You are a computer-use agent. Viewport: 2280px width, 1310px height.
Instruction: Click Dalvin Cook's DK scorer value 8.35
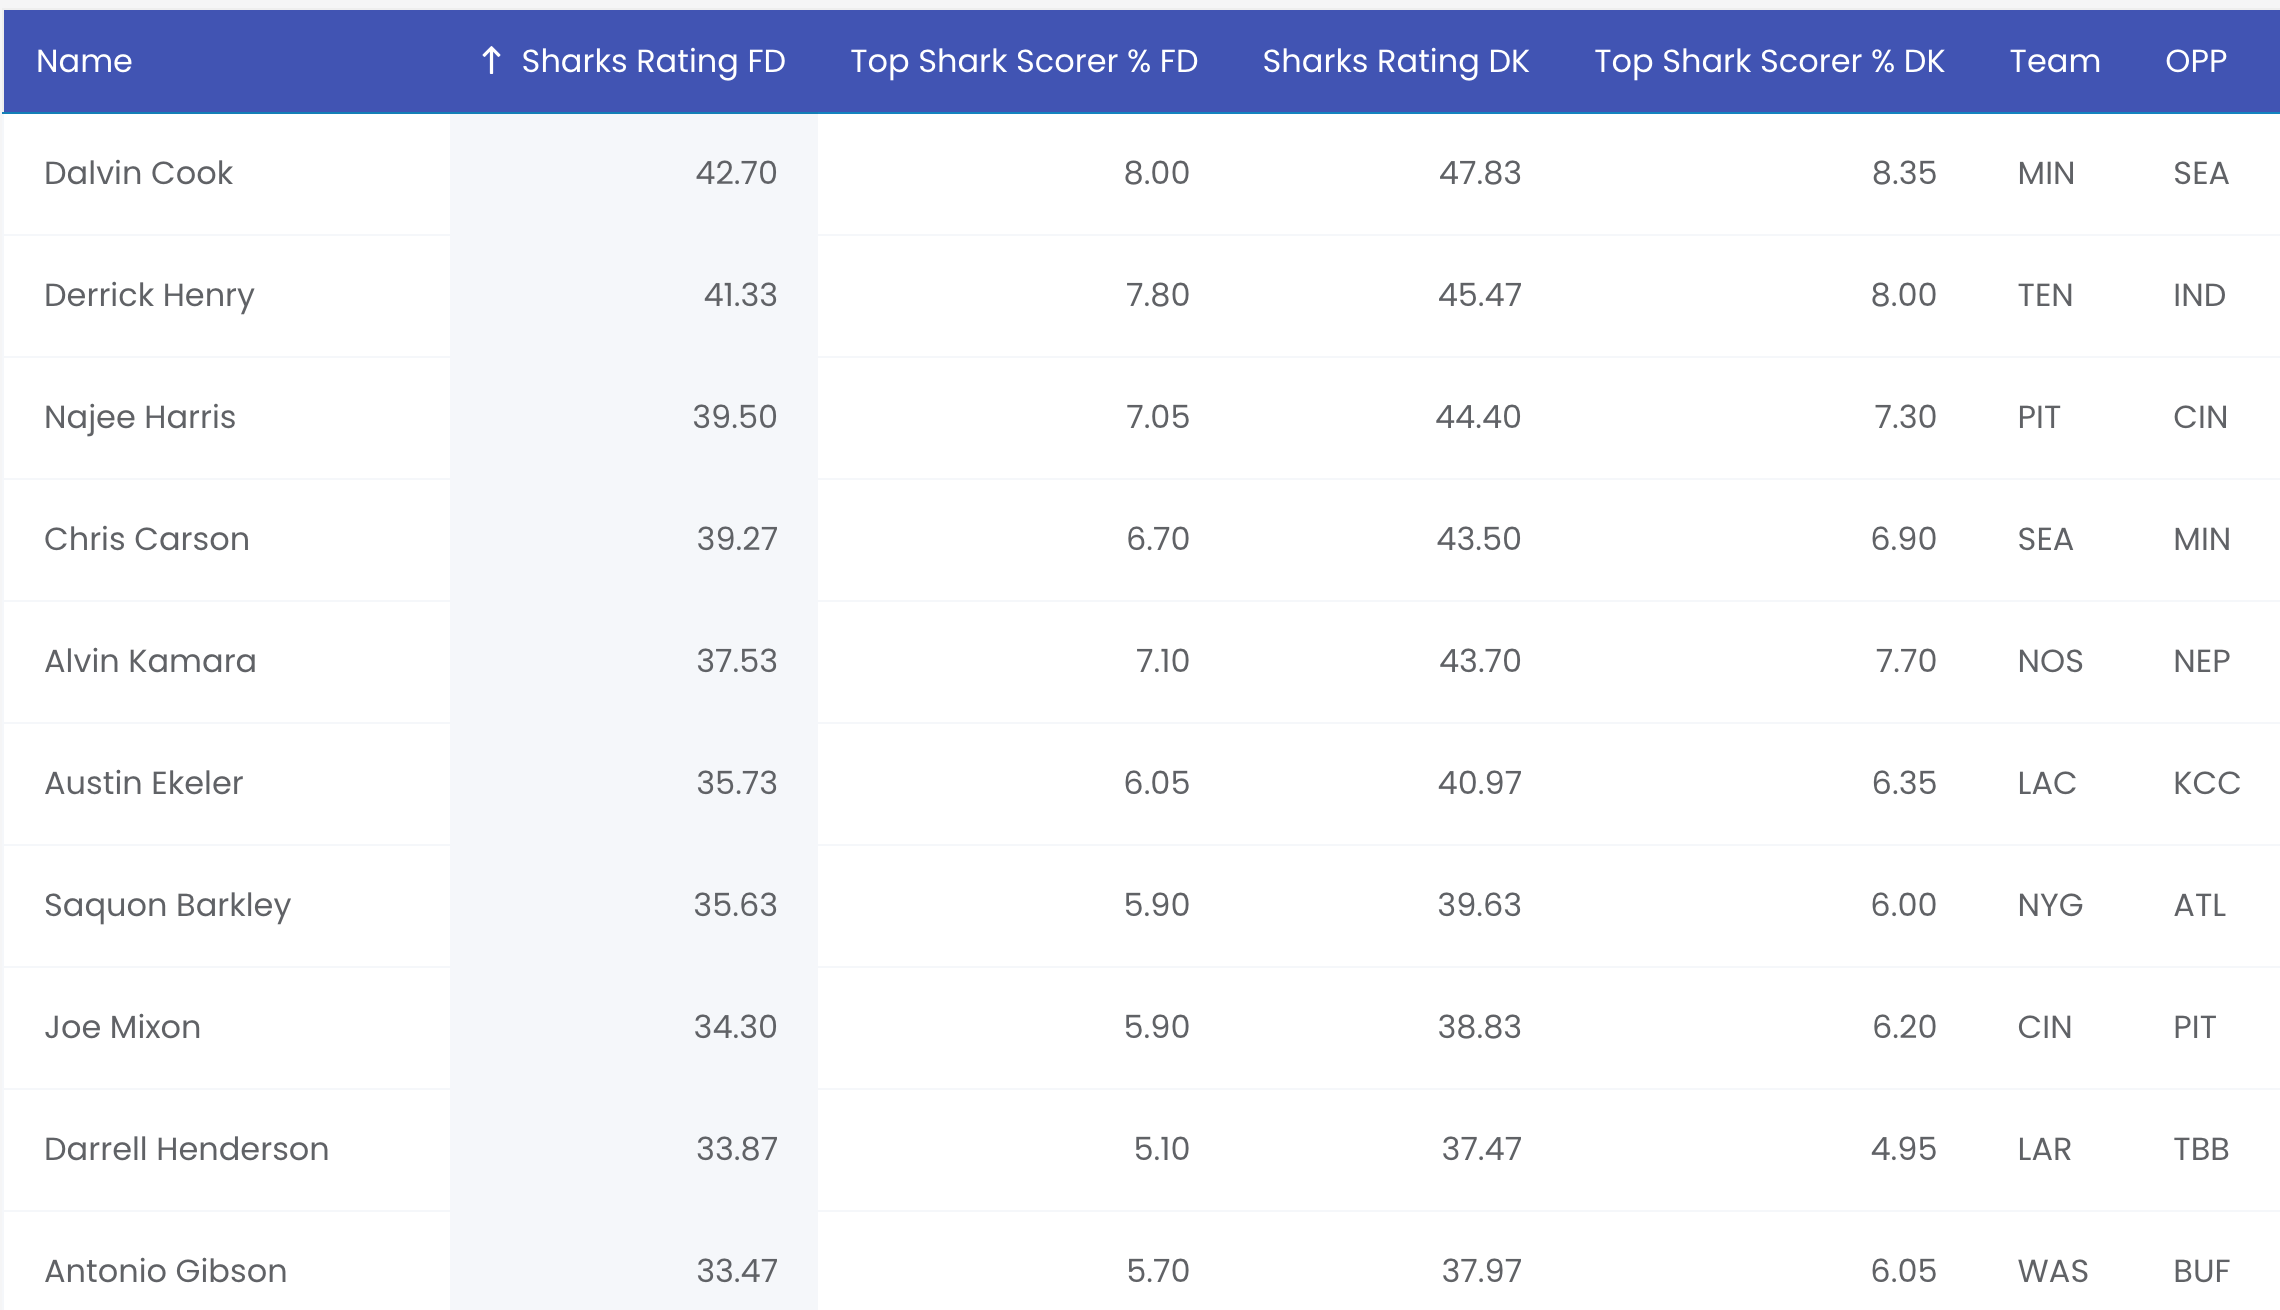pyautogui.click(x=1904, y=173)
